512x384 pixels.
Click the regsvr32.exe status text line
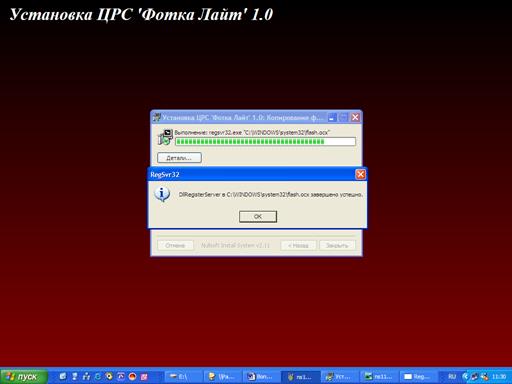click(x=252, y=133)
